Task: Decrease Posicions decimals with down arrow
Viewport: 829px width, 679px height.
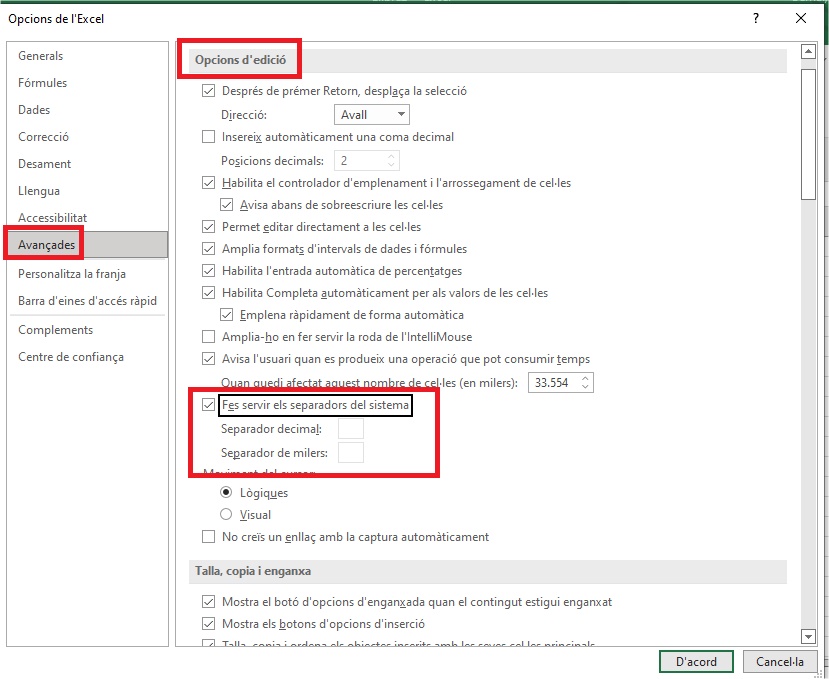Action: click(x=391, y=164)
